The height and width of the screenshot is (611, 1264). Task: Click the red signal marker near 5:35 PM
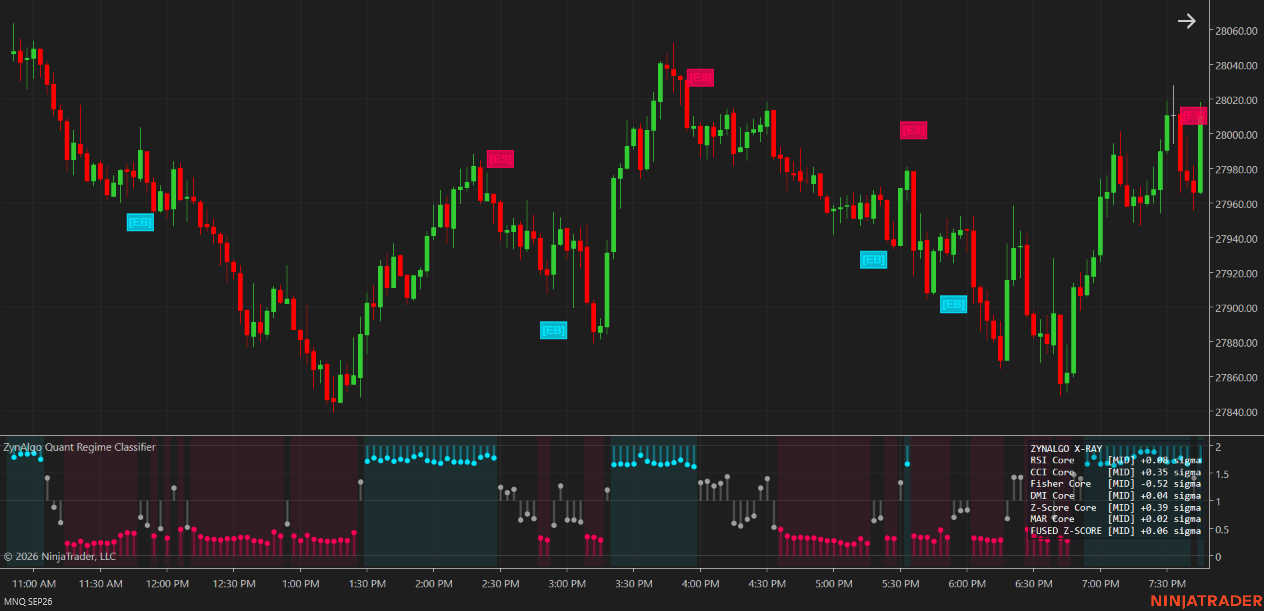(x=913, y=130)
